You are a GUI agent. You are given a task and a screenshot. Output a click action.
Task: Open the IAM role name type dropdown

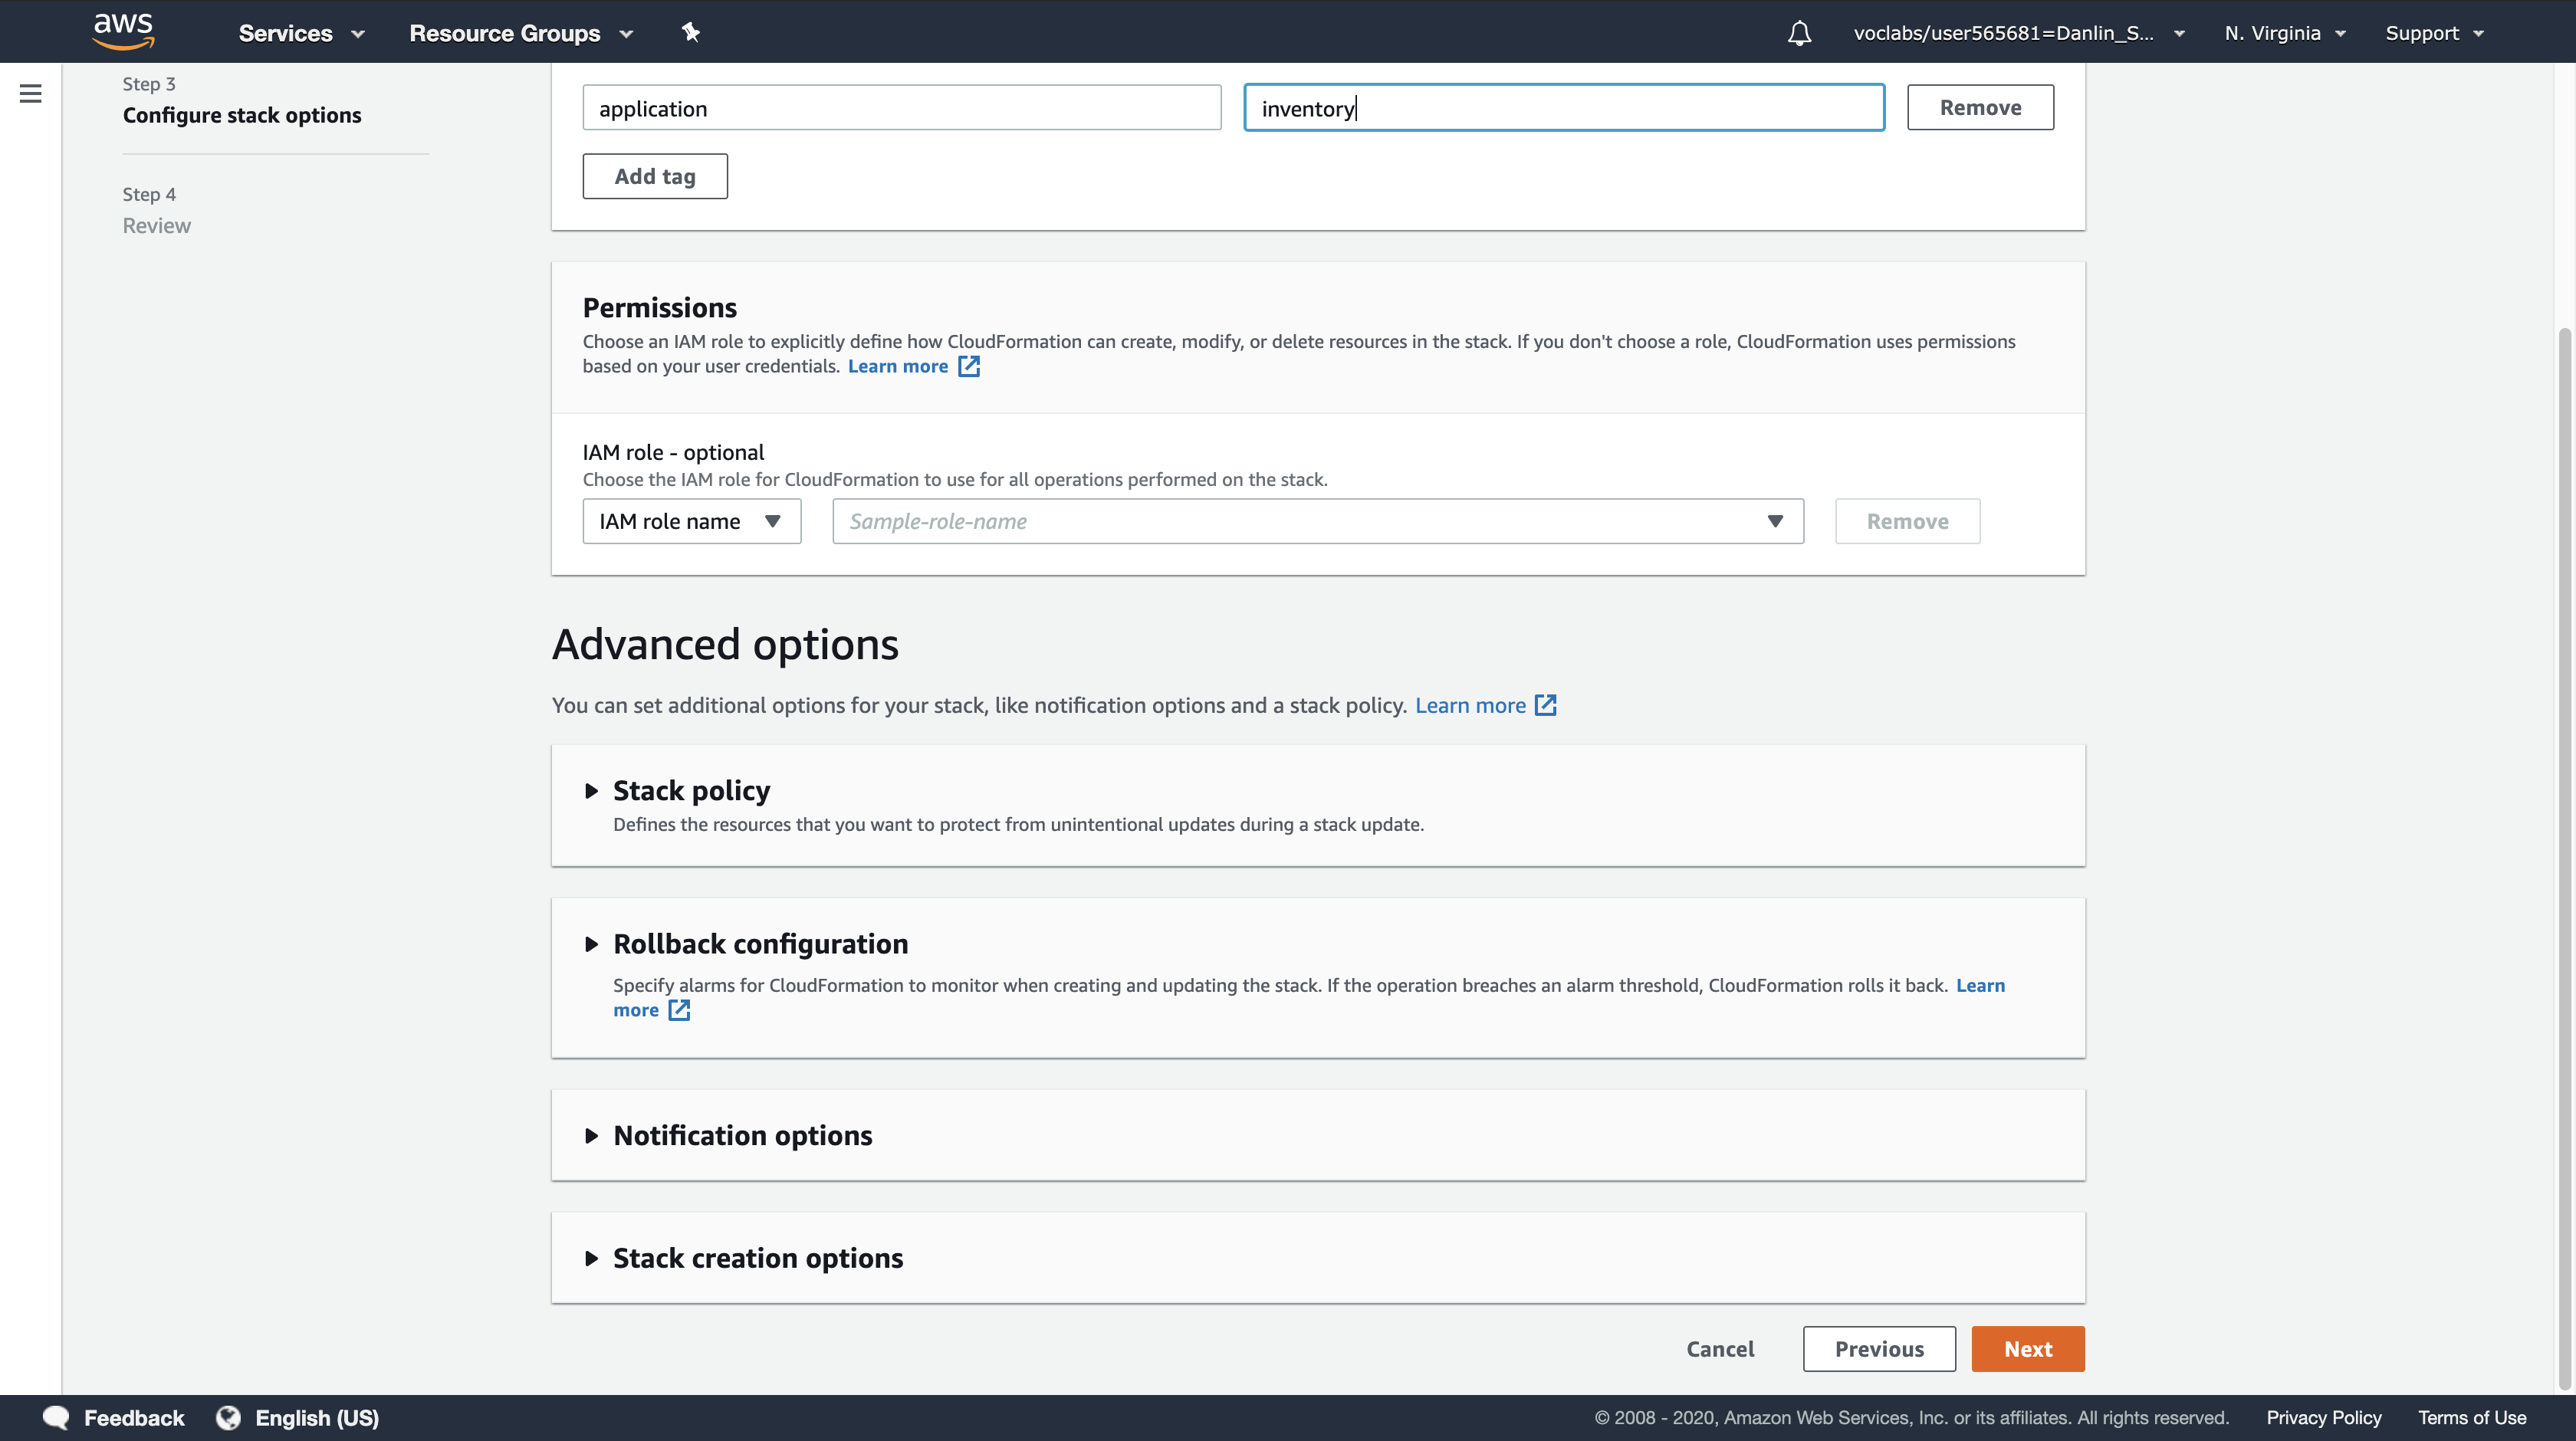point(691,521)
